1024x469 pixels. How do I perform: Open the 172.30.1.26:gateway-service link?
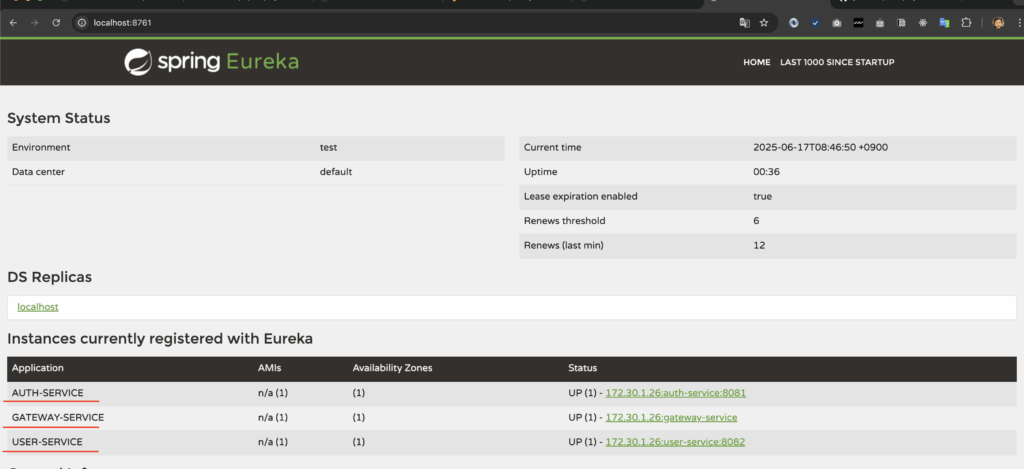click(x=671, y=417)
